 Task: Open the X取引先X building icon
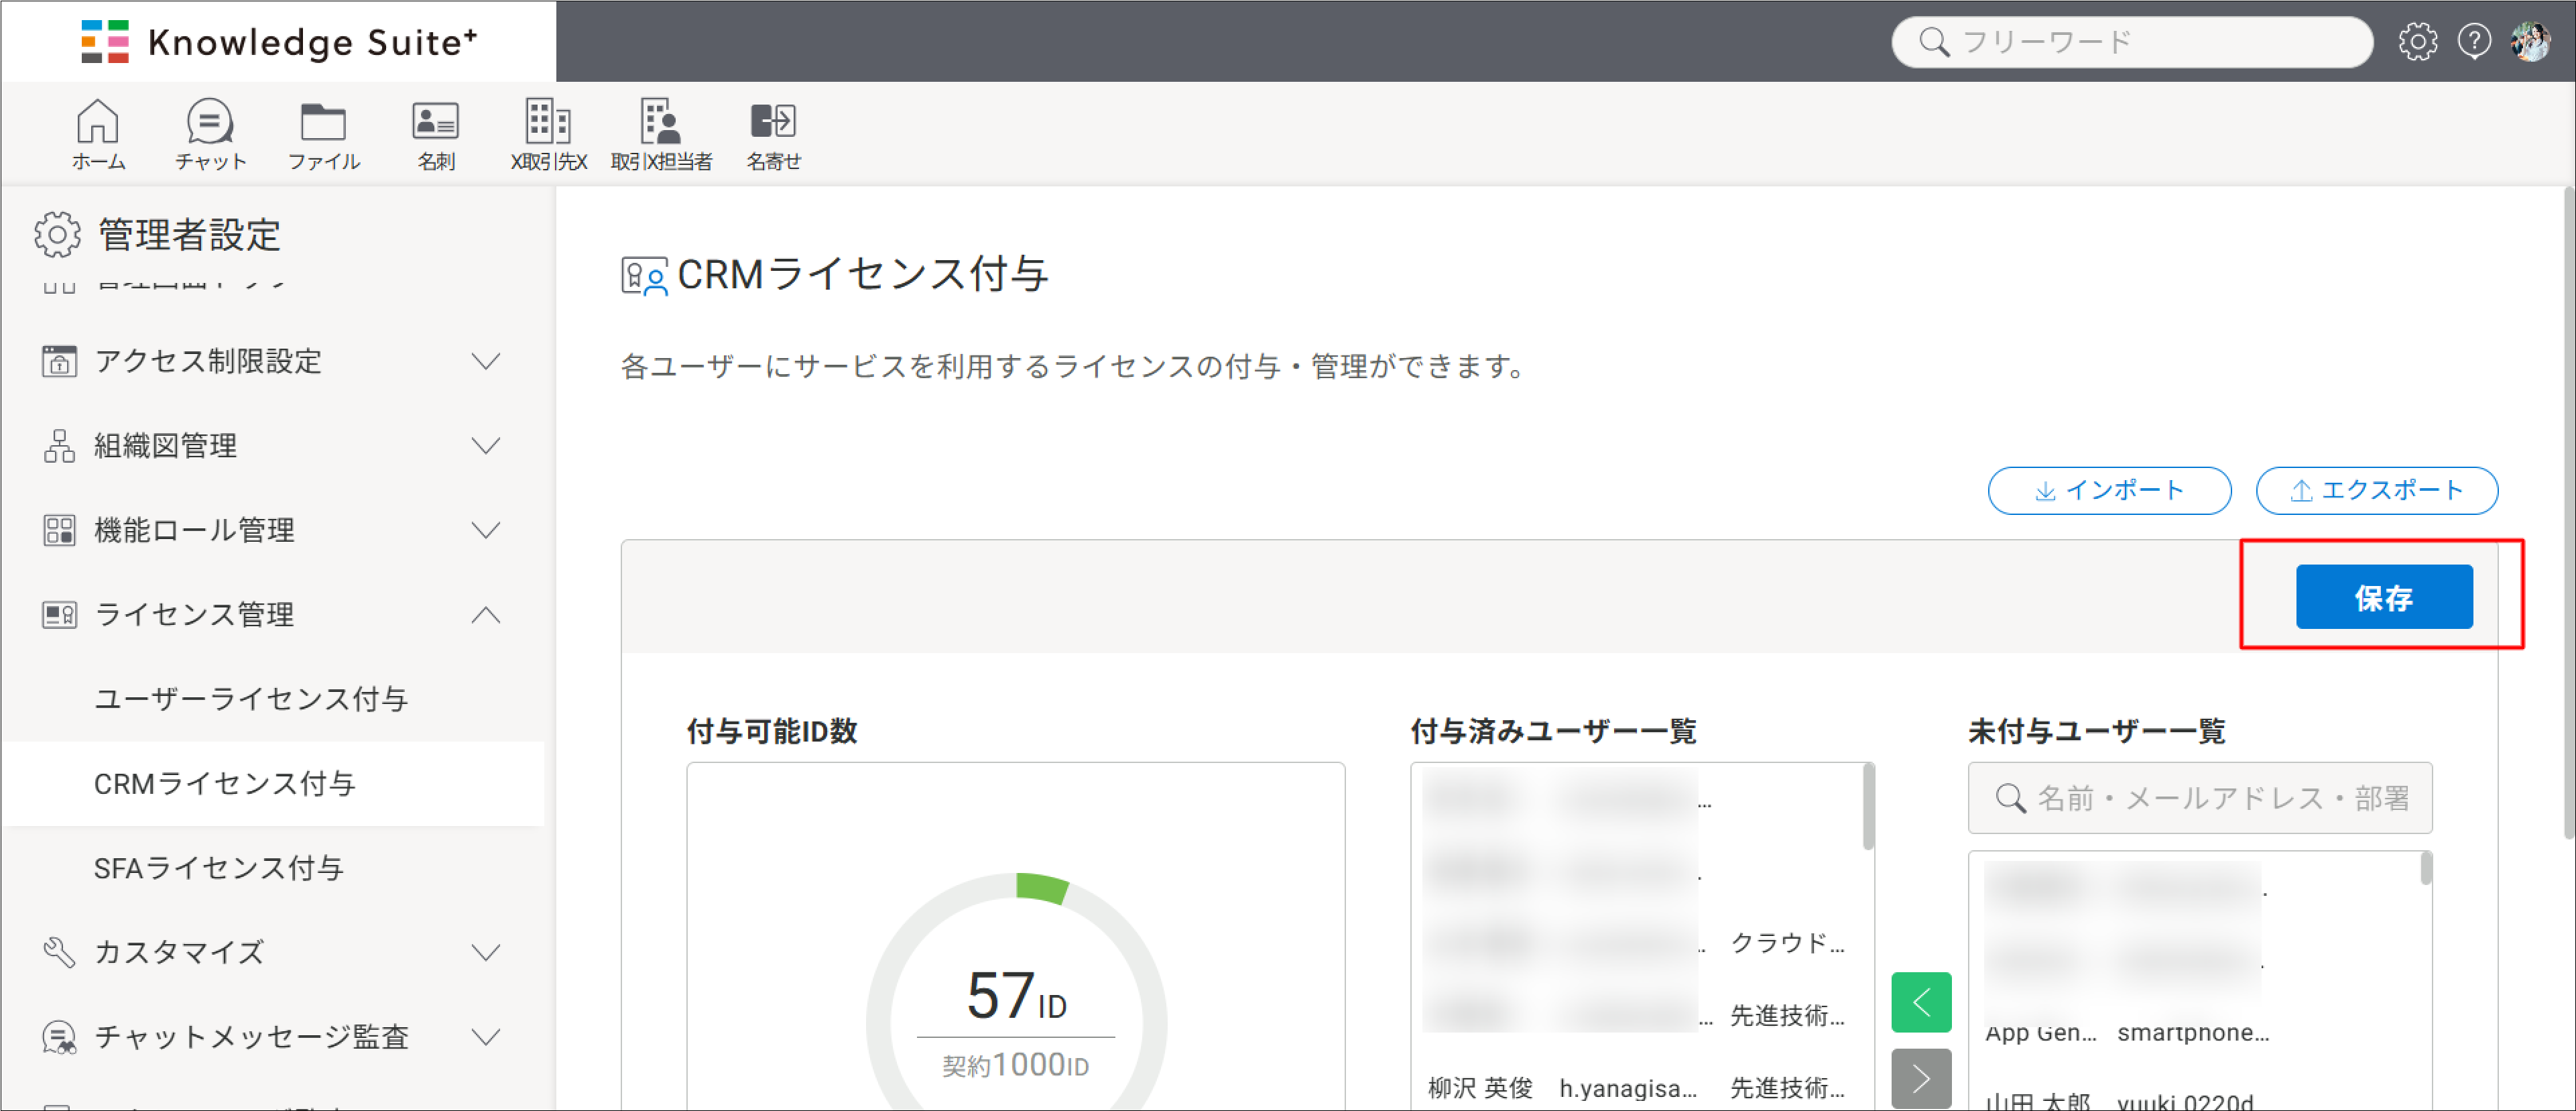point(548,122)
